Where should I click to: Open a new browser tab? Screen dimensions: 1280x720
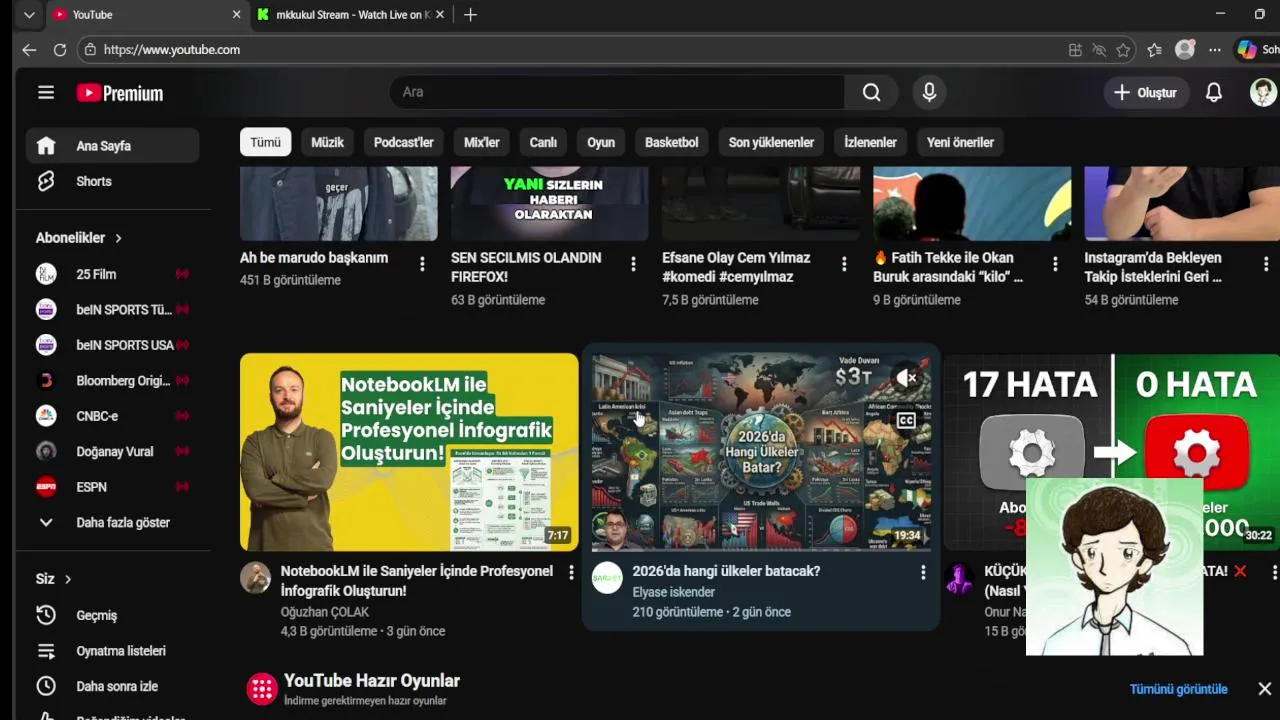(x=470, y=15)
